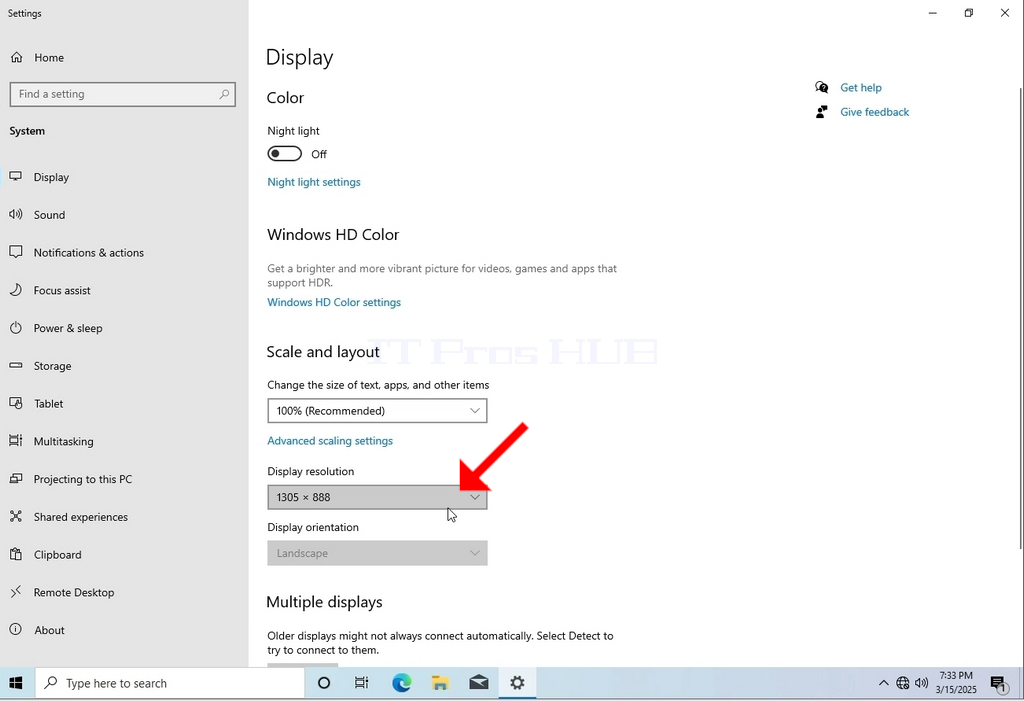Click the Give feedback link
Screen dimensions: 1024x701
tap(874, 112)
